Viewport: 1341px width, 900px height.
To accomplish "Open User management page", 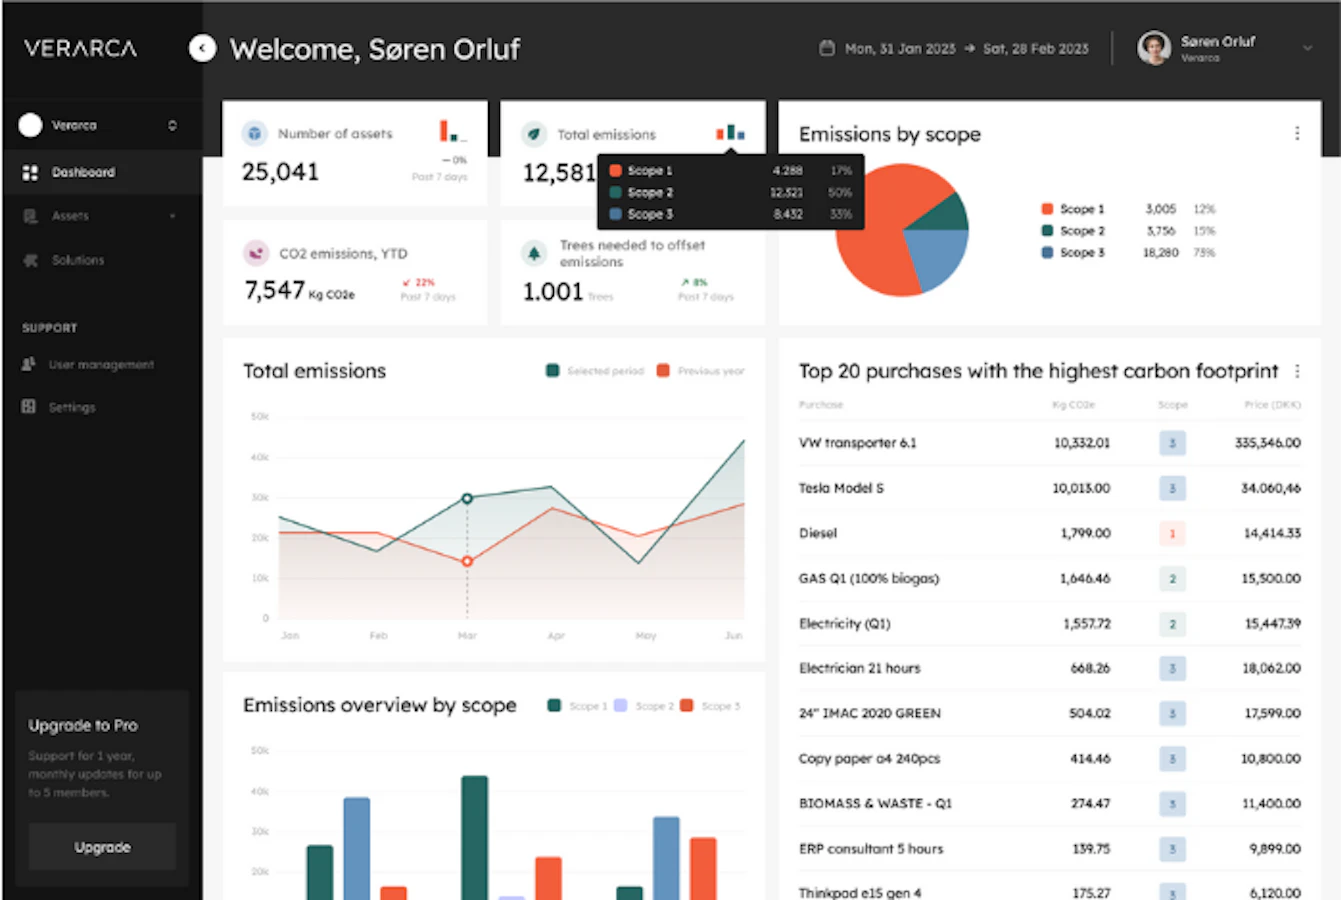I will [x=101, y=365].
